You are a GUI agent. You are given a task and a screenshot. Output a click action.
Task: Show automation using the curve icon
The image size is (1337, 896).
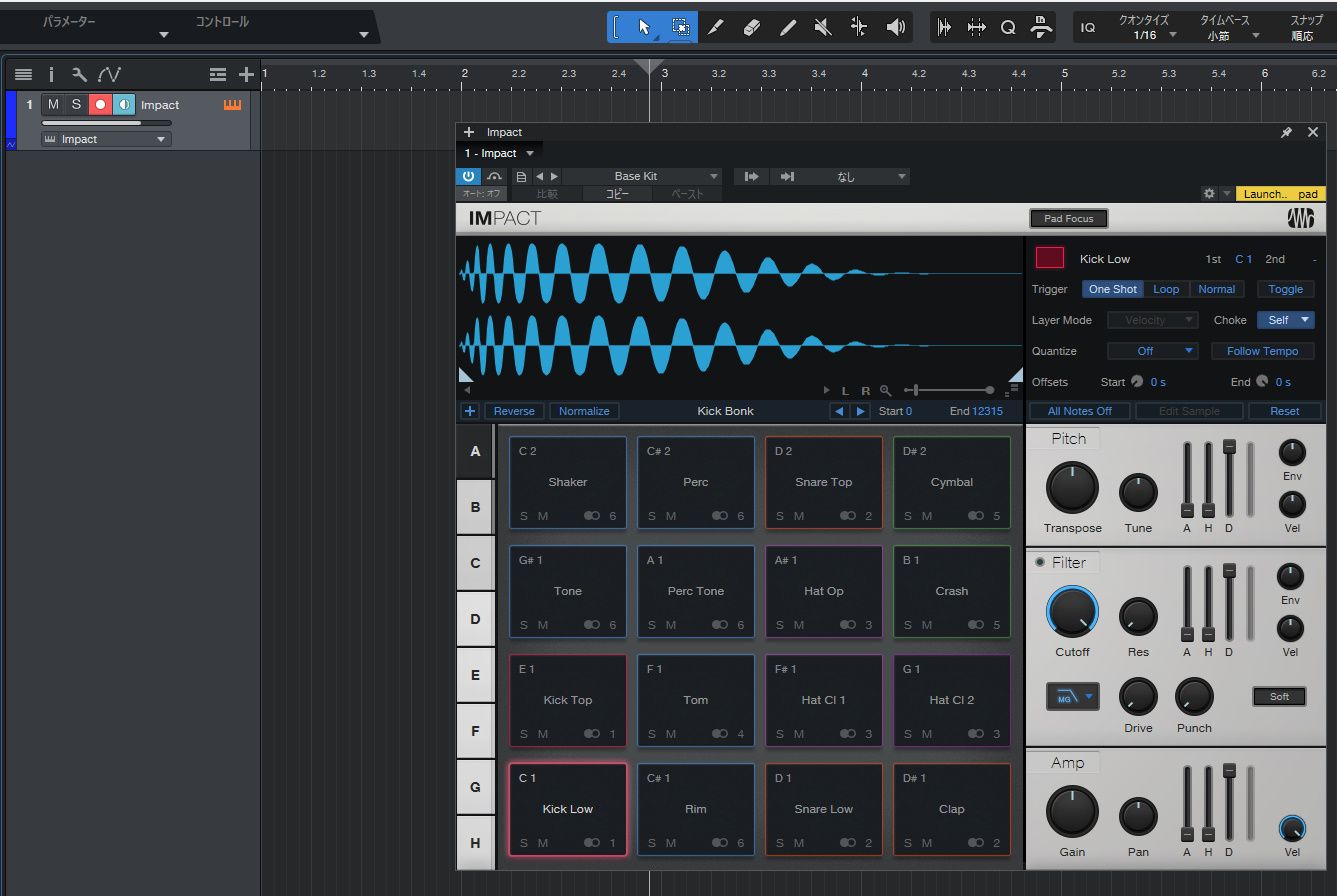coord(109,75)
